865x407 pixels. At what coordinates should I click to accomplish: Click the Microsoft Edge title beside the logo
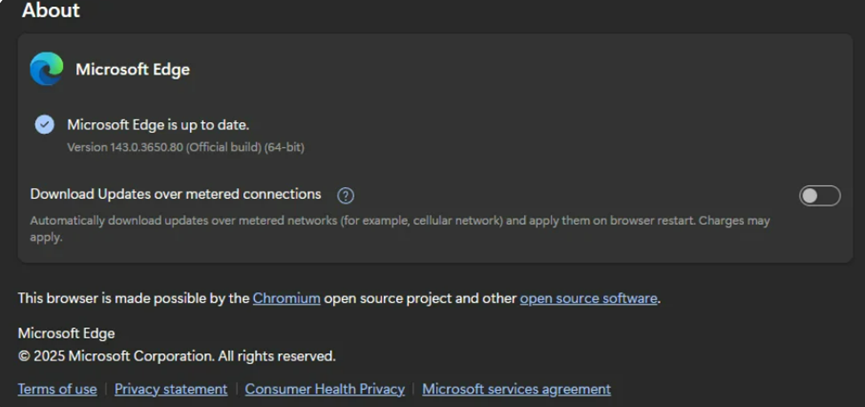(132, 70)
